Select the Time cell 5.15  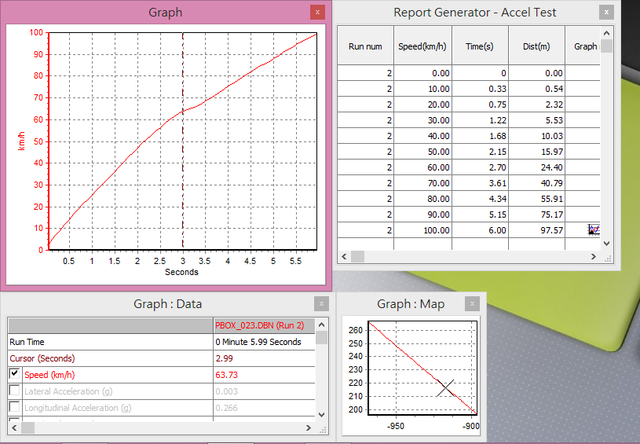point(480,214)
